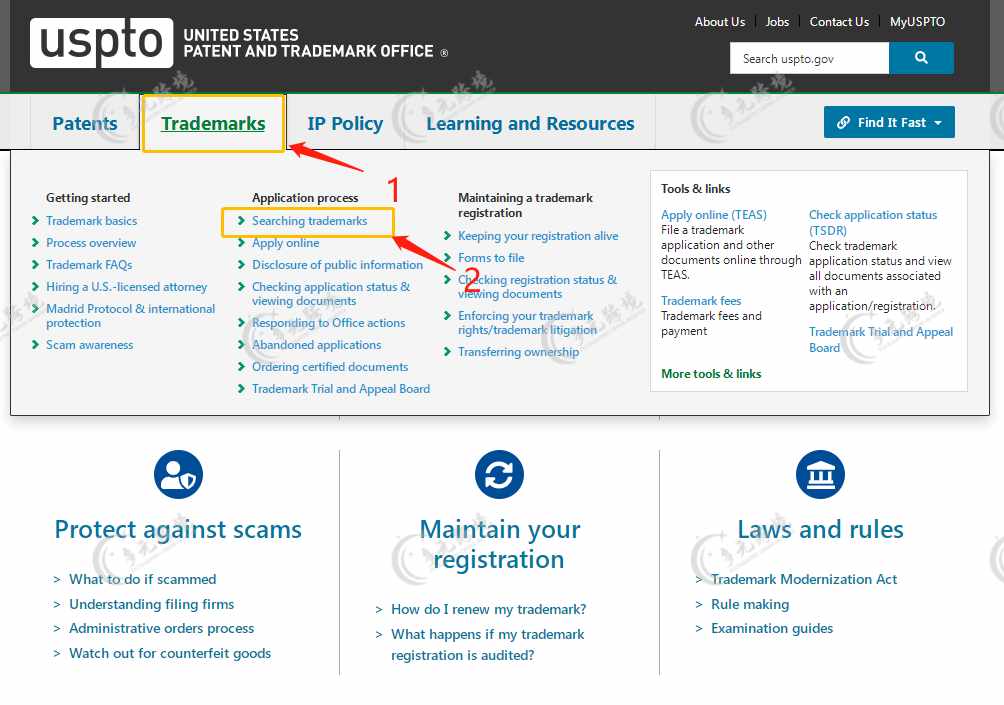Open the Patents menu
1004x705 pixels.
[x=85, y=123]
